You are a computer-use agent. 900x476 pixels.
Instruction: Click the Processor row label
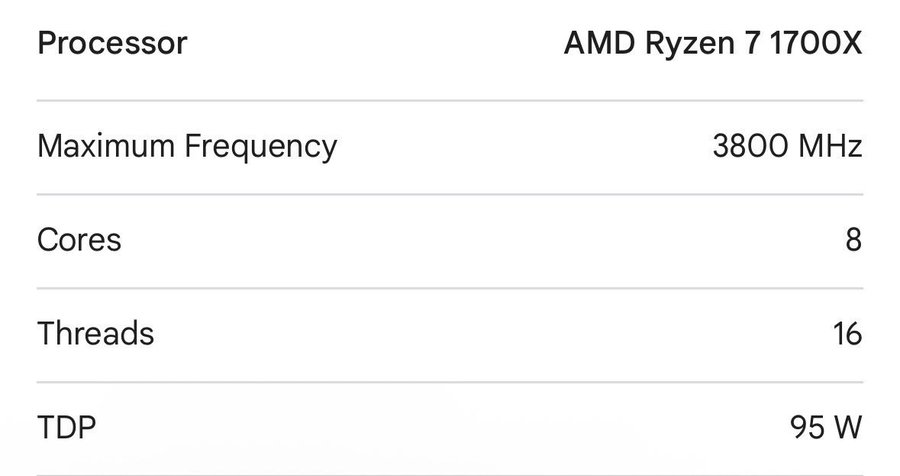point(112,44)
